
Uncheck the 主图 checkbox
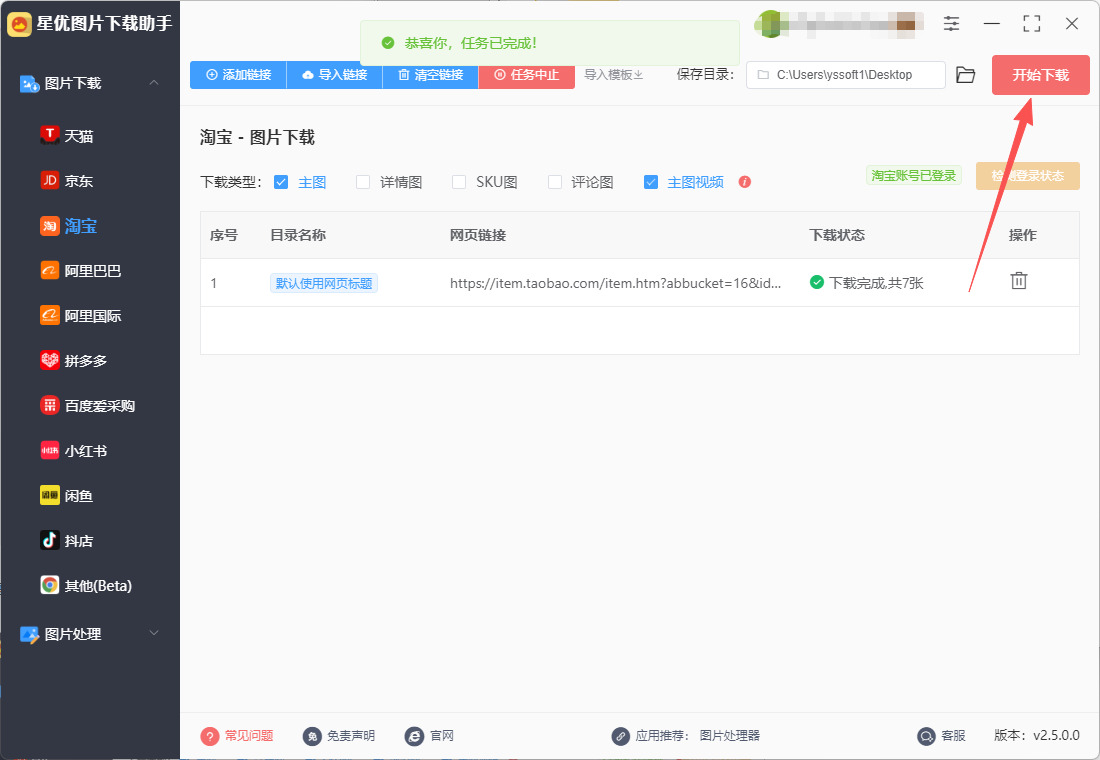point(281,182)
